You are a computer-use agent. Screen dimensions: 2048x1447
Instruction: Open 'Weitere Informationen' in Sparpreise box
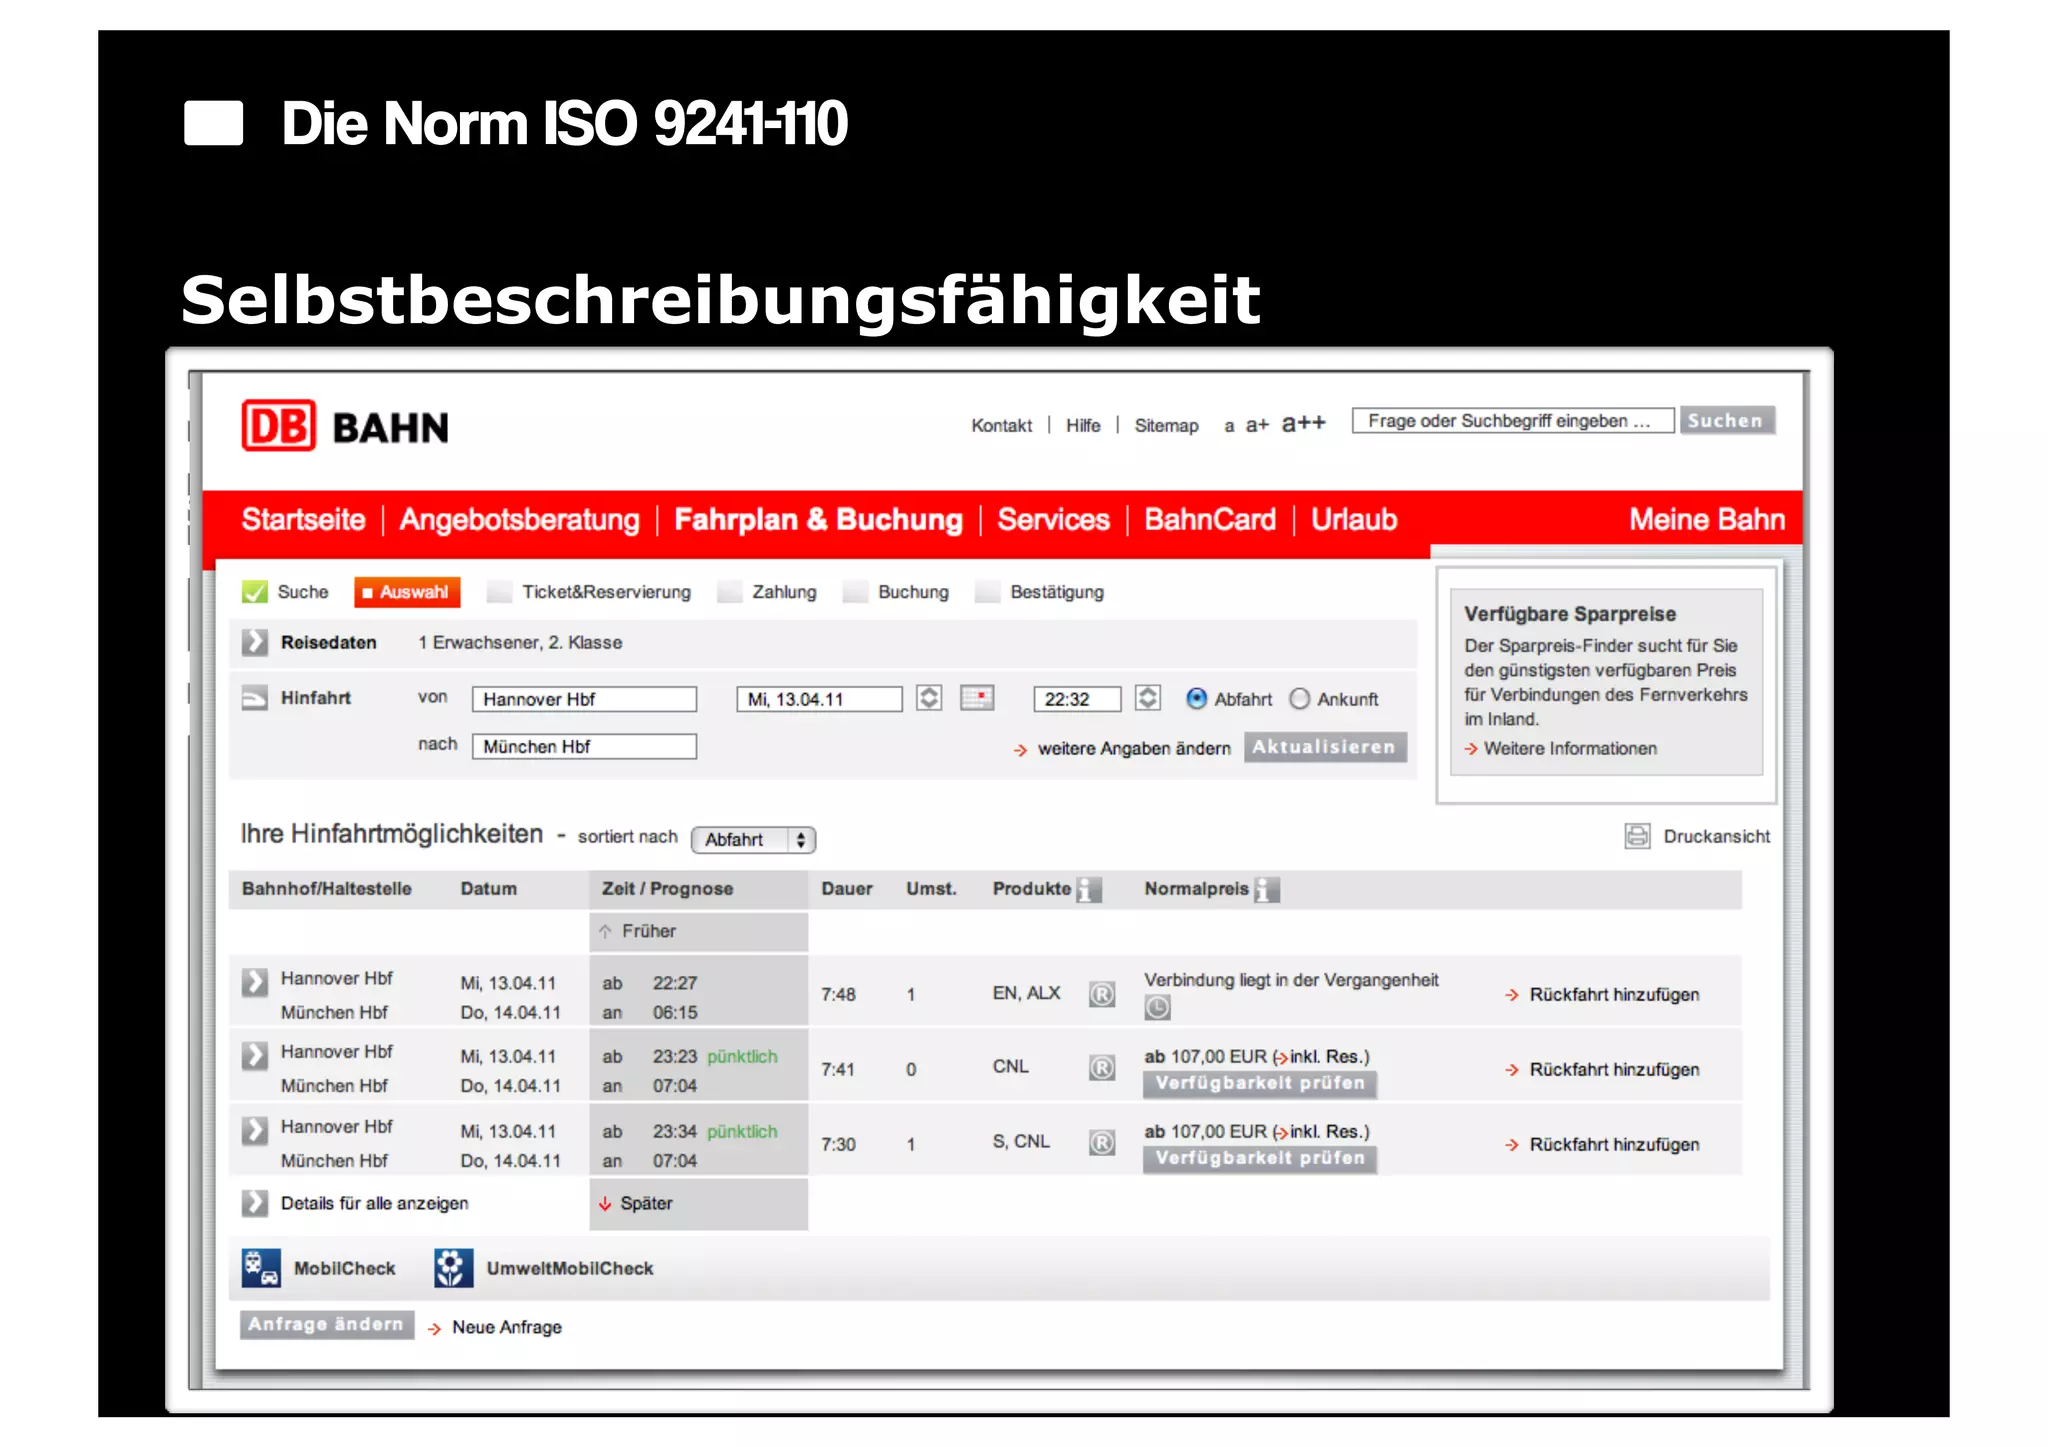click(x=1570, y=748)
